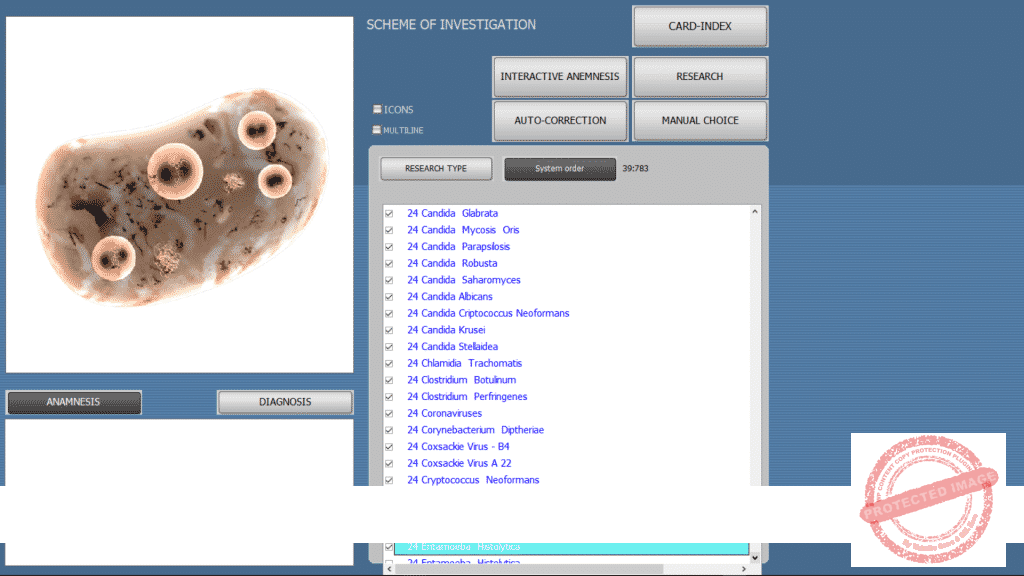Click the System order button

(560, 169)
